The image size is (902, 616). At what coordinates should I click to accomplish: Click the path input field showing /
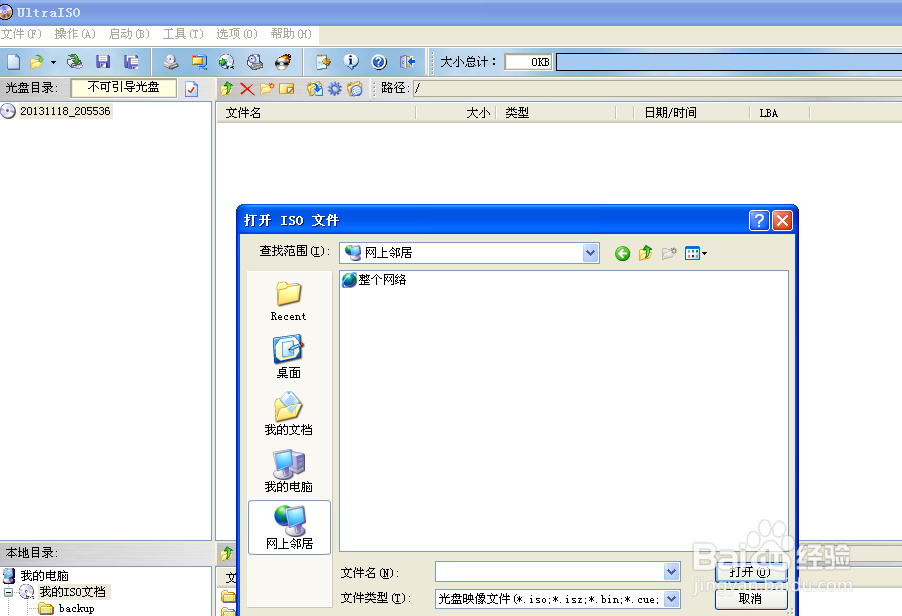[657, 88]
